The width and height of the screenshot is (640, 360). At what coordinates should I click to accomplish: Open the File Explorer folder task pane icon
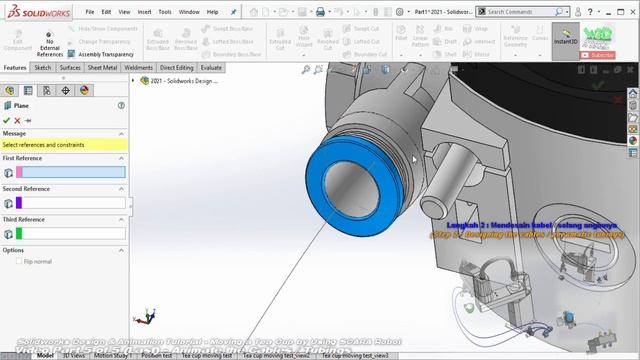coord(633,118)
